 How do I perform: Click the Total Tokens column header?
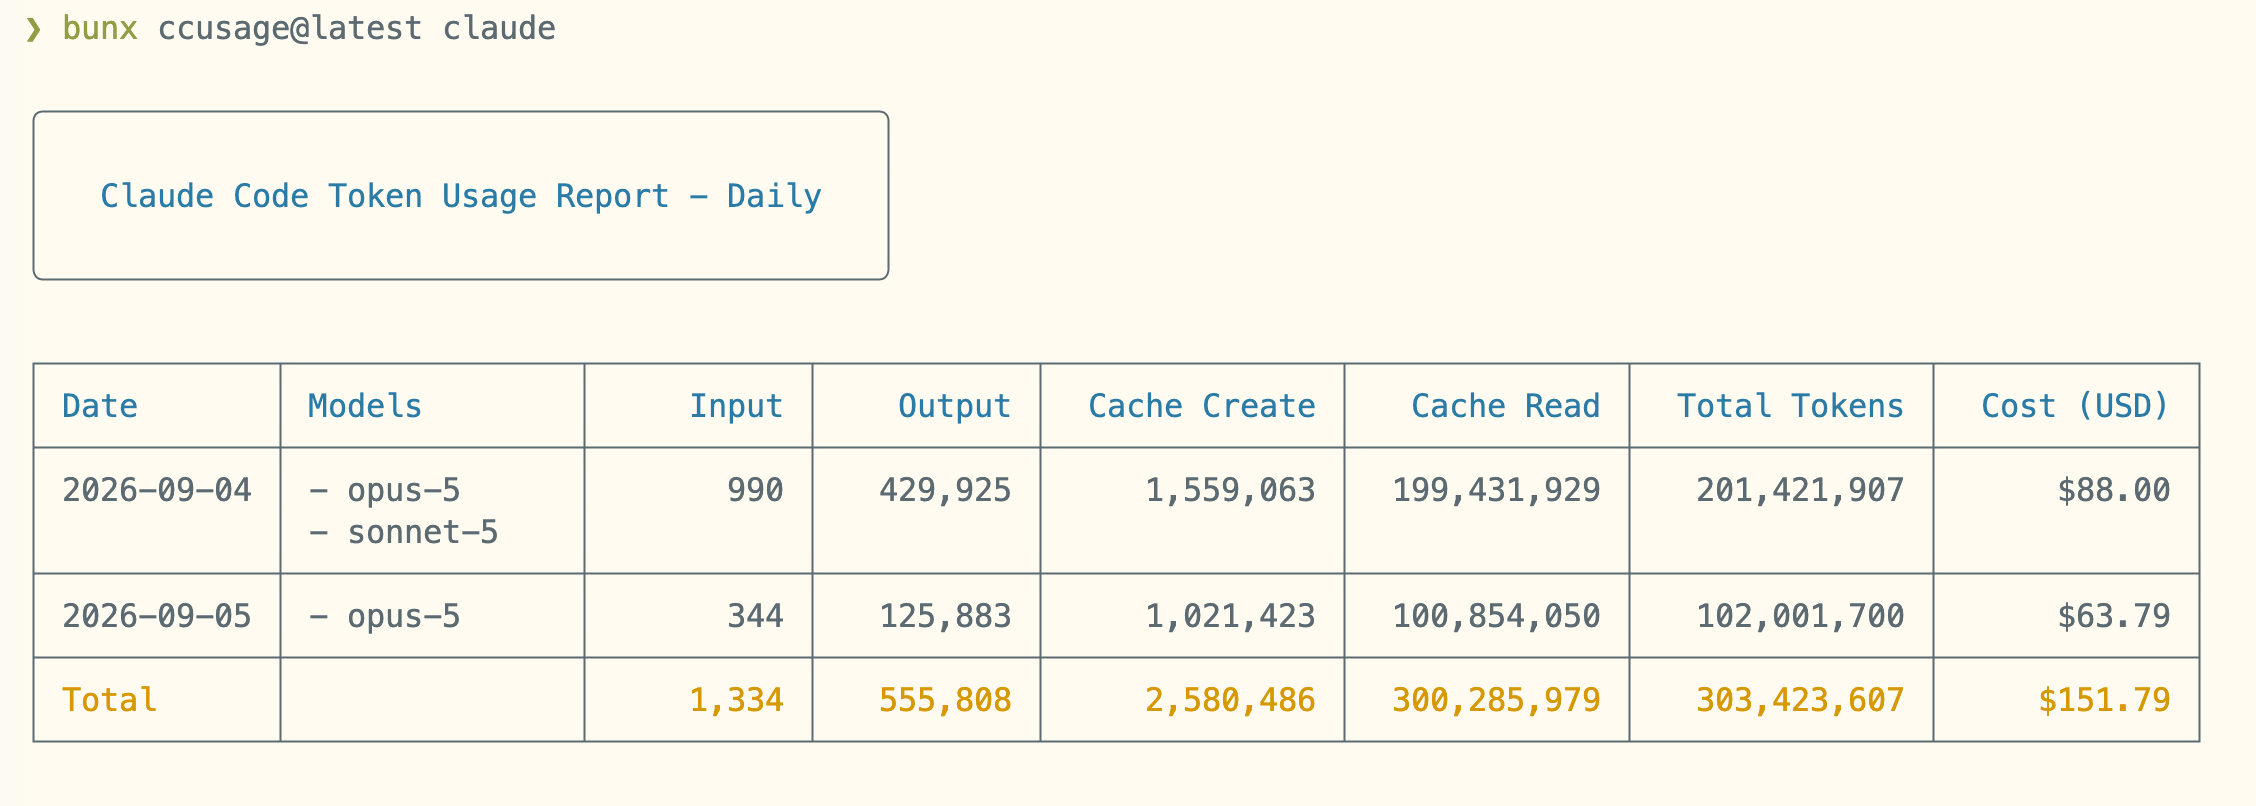coord(1790,406)
